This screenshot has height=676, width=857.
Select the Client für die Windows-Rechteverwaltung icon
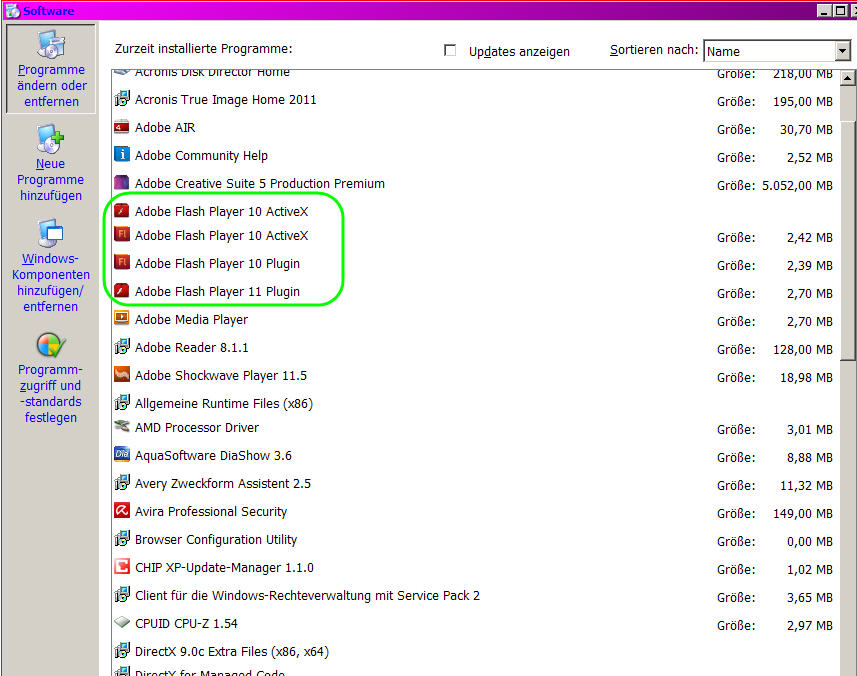[122, 595]
